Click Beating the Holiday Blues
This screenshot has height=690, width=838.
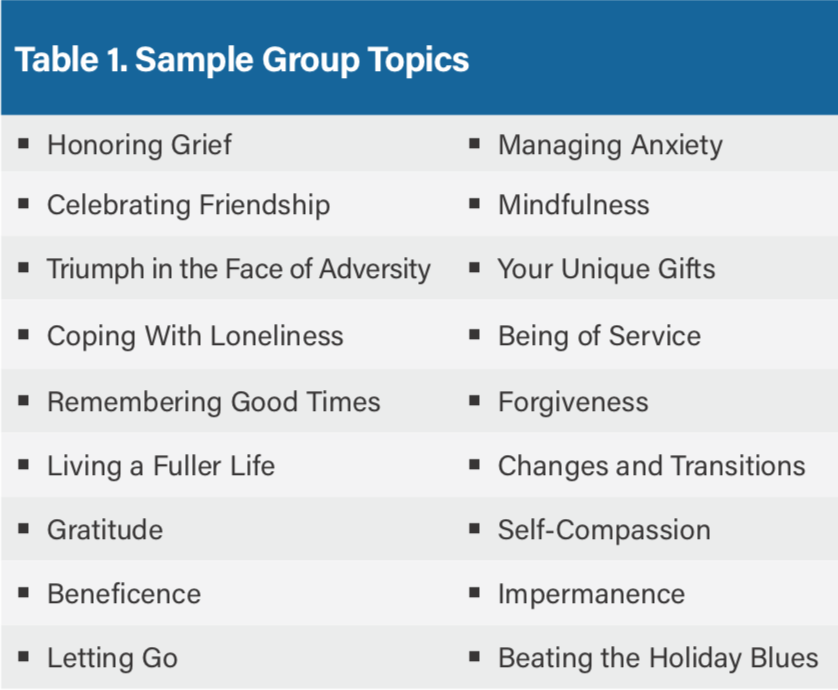(x=658, y=658)
